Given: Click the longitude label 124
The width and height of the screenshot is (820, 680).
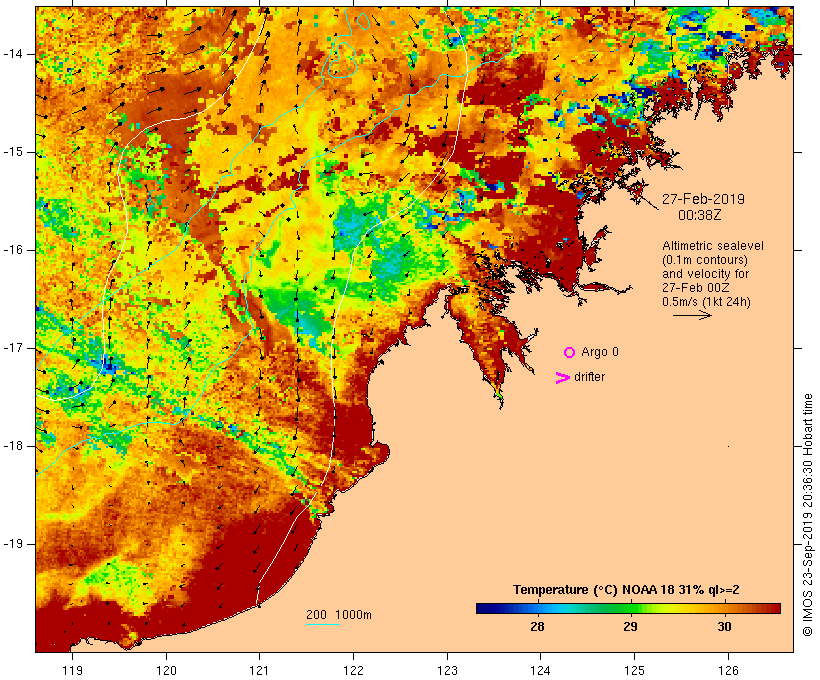Looking at the screenshot, I should click(540, 670).
